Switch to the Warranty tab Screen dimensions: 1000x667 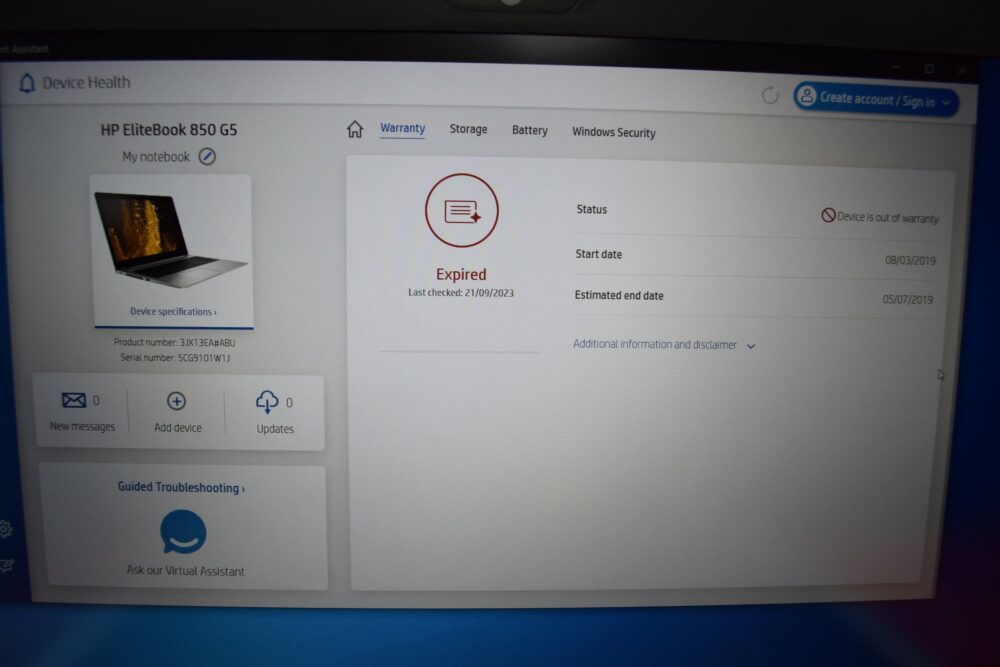click(x=402, y=128)
